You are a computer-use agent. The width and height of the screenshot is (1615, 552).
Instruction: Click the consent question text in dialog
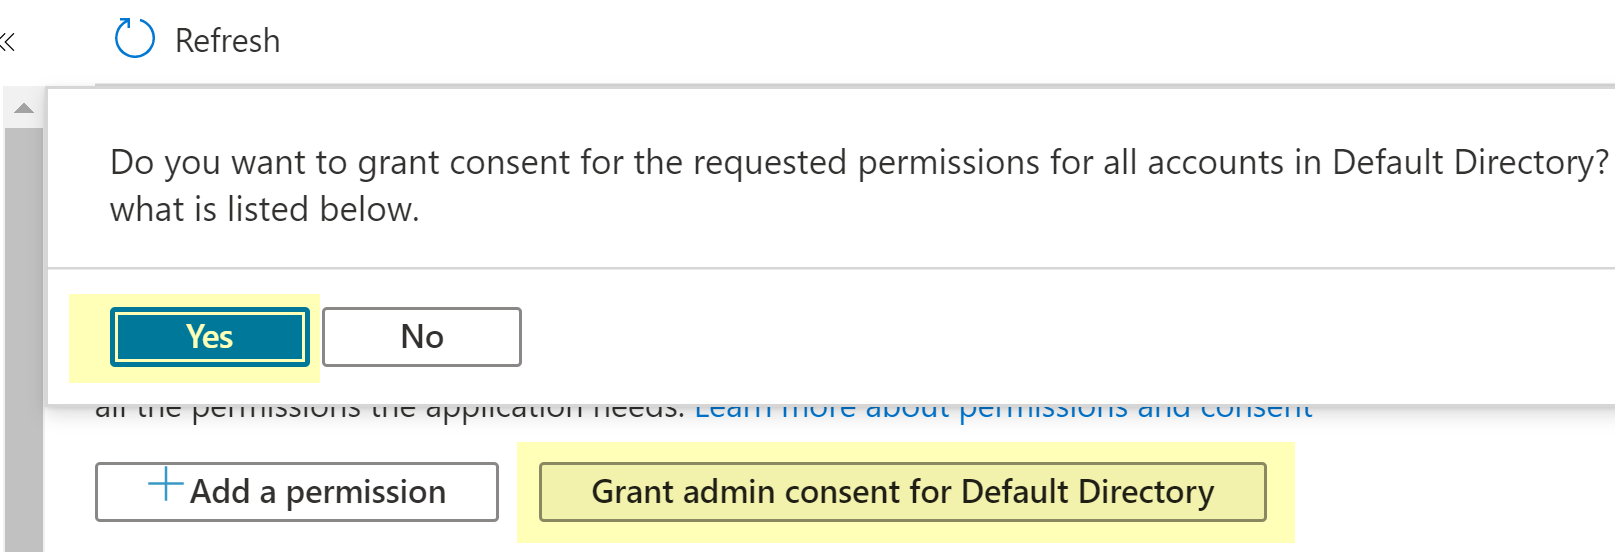click(700, 162)
